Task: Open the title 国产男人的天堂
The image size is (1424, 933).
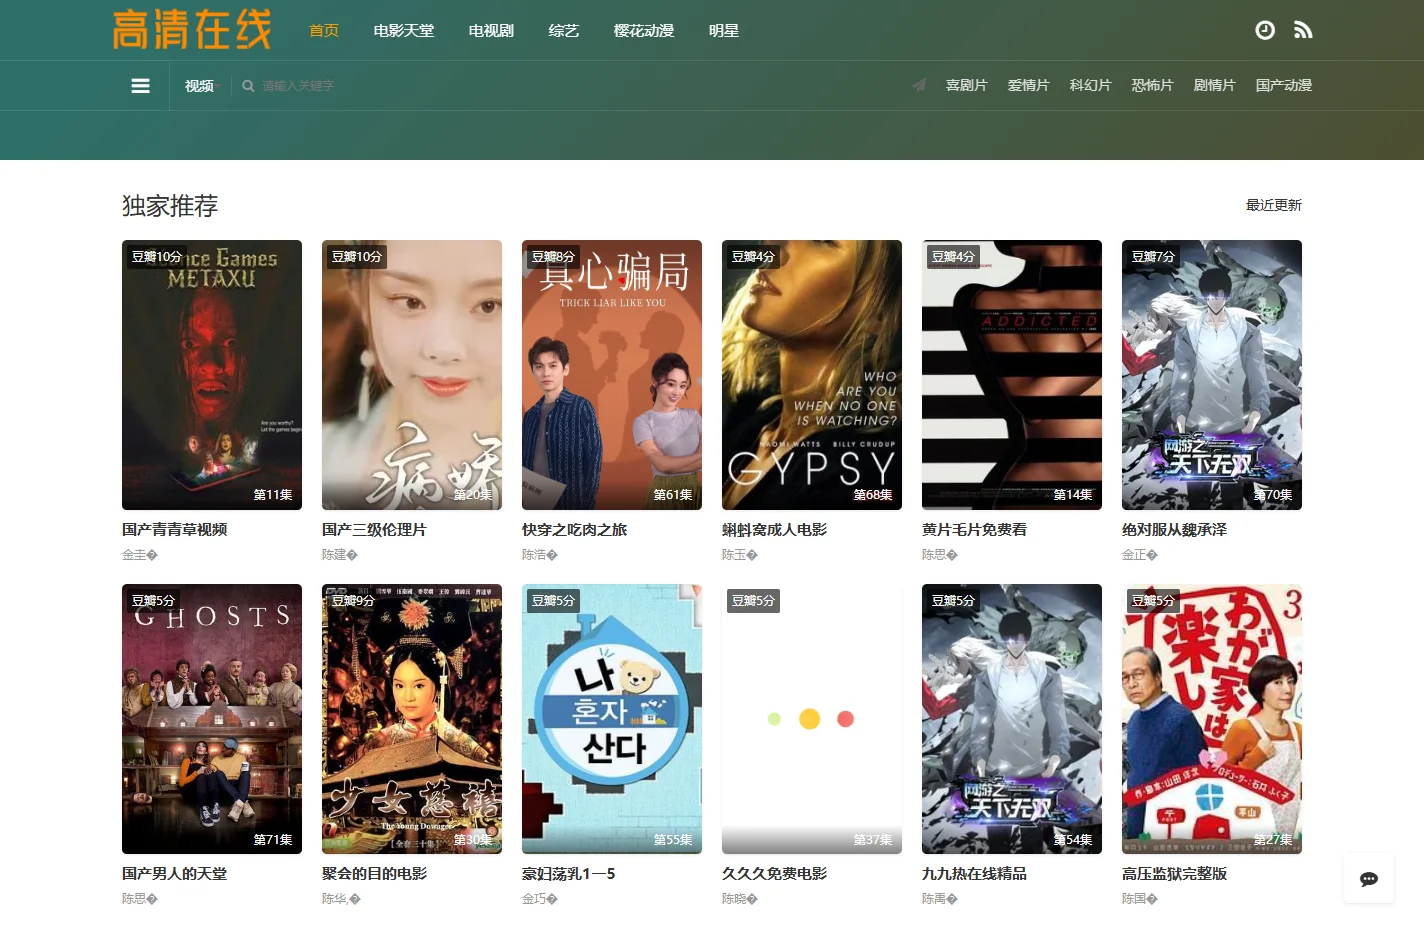Action: 175,874
